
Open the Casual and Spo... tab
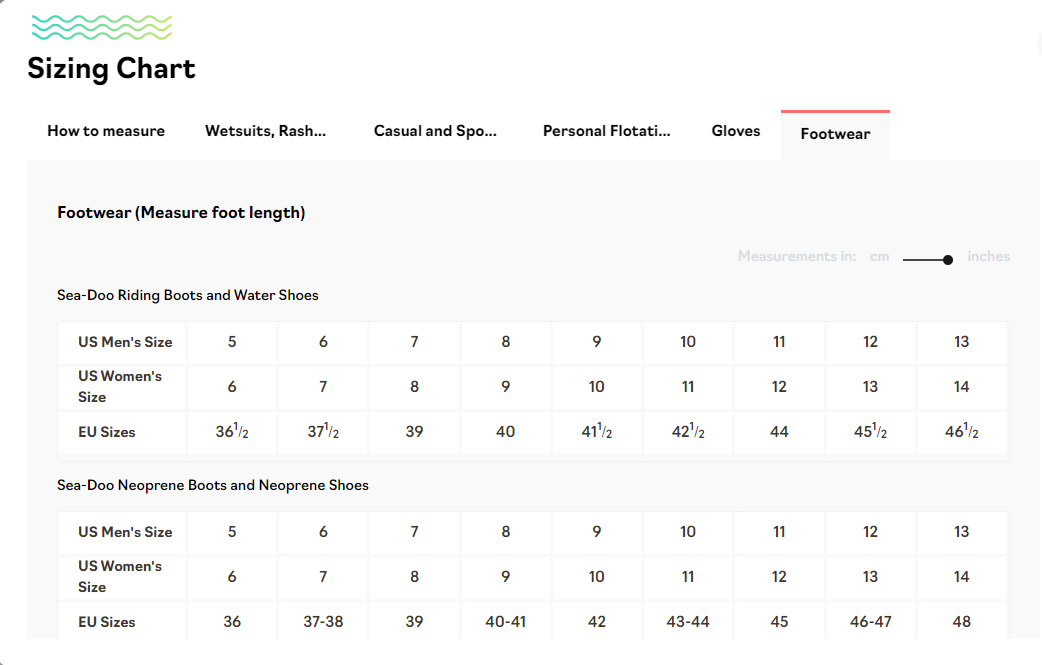(435, 131)
